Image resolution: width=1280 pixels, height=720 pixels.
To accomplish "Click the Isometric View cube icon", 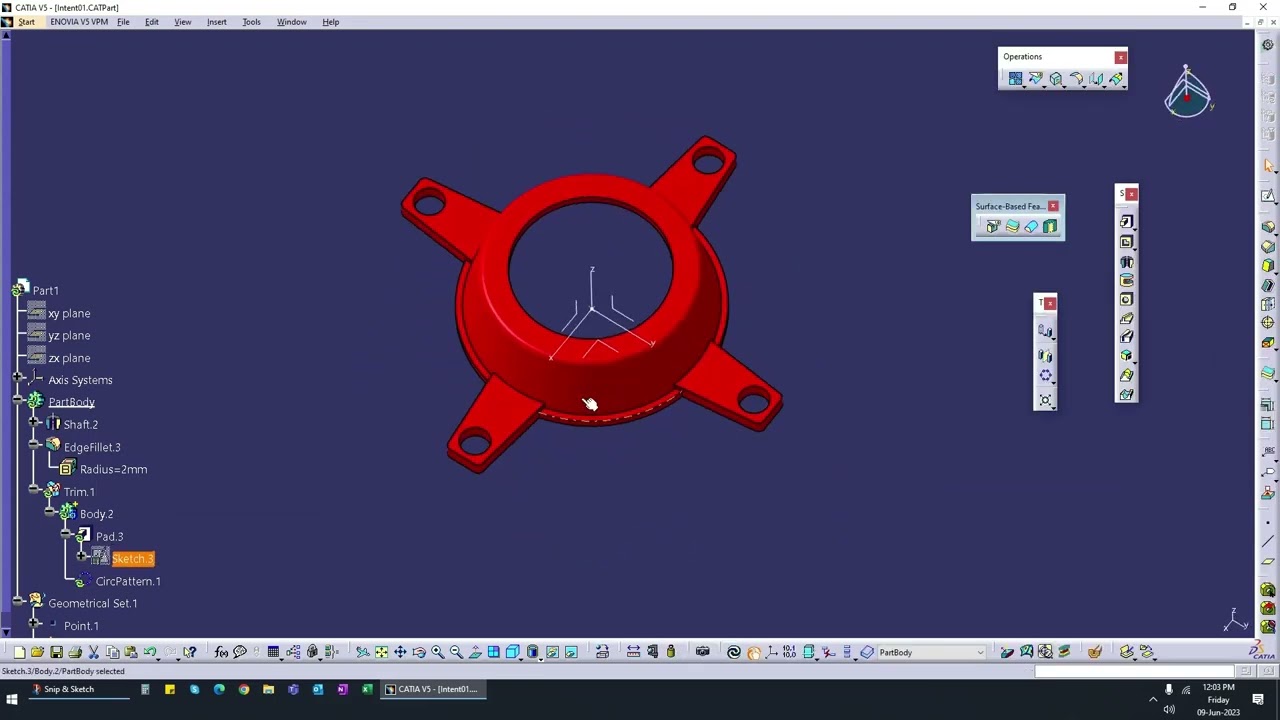I will [x=512, y=652].
